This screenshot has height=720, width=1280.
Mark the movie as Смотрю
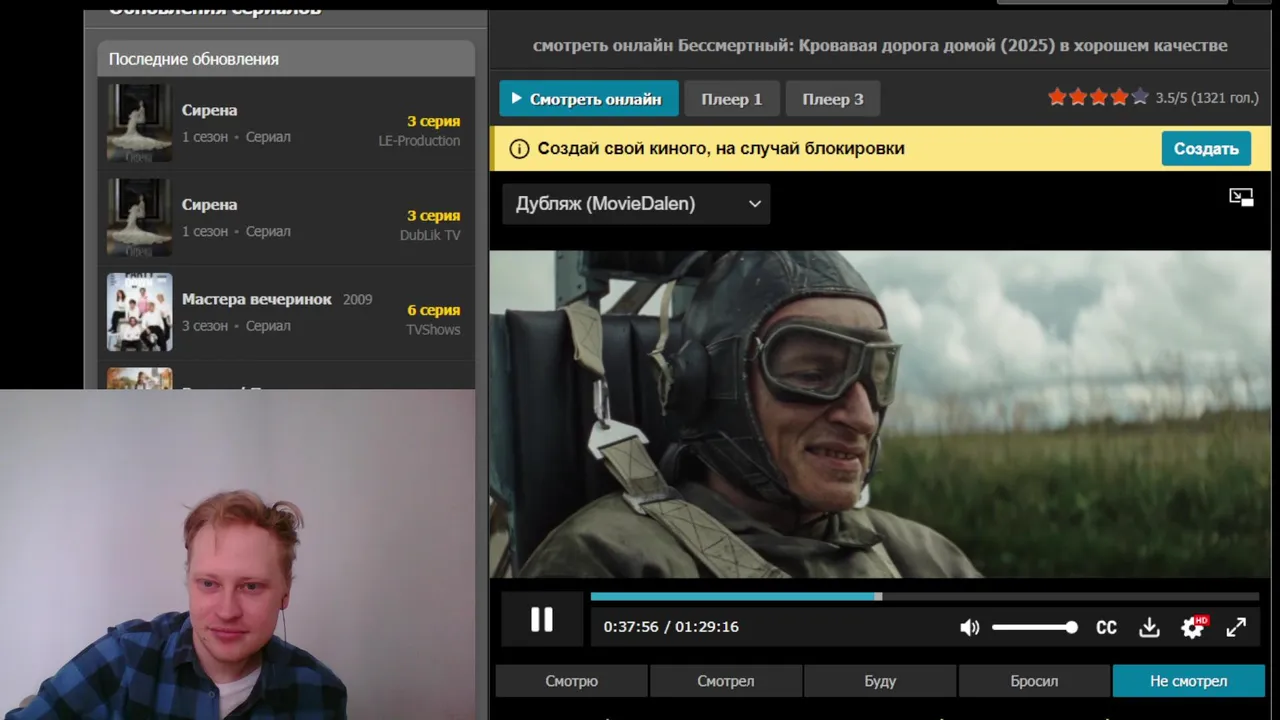tap(572, 681)
